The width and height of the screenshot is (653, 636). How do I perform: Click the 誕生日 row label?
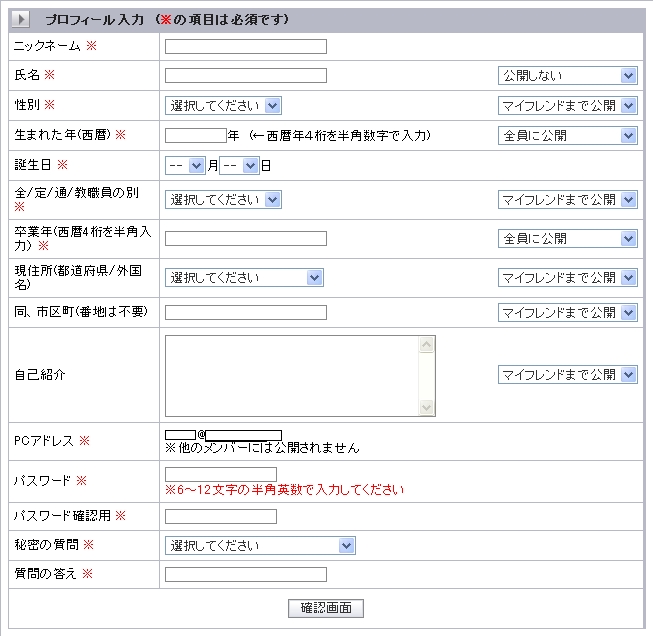tap(32, 165)
